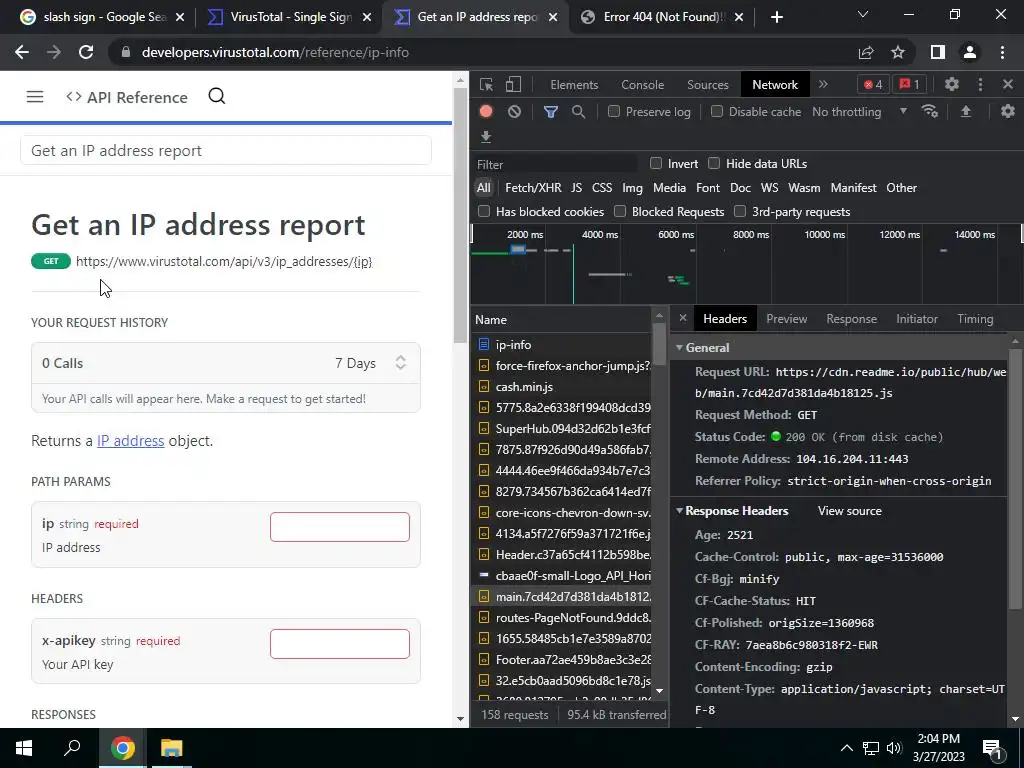Switch to the Console DevTools tab
This screenshot has width=1024, height=768.
pyautogui.click(x=643, y=85)
